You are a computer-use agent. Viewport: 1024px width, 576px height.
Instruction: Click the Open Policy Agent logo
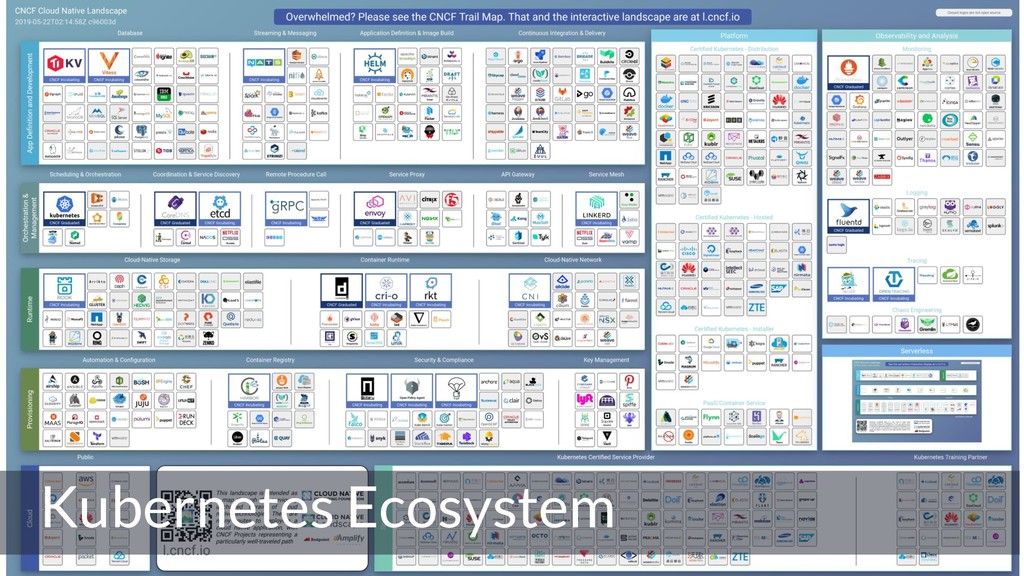[x=411, y=391]
